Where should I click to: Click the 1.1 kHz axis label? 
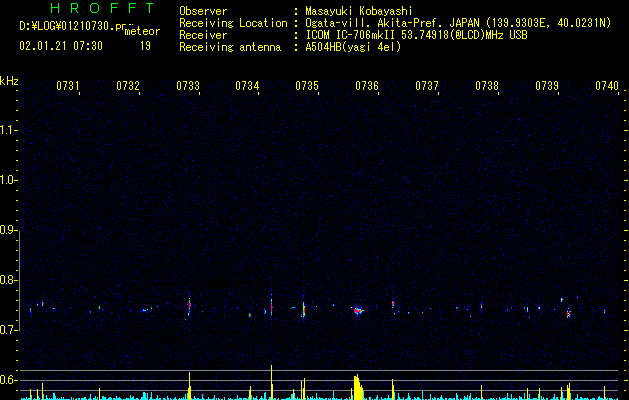[8, 130]
